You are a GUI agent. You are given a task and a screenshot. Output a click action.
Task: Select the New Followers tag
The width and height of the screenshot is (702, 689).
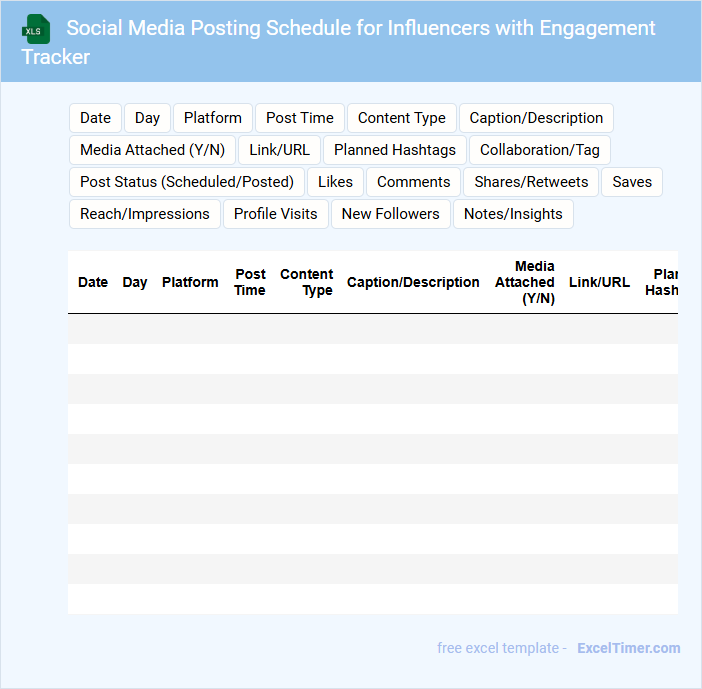390,214
